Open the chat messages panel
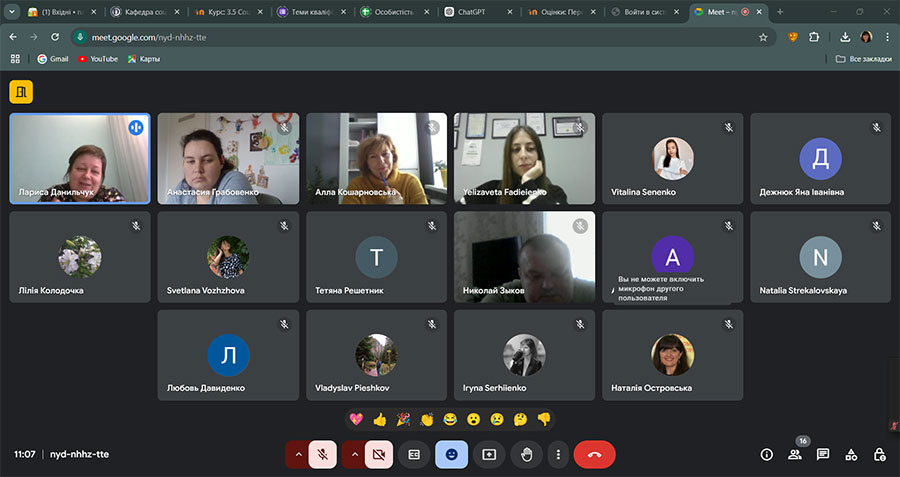 (823, 454)
